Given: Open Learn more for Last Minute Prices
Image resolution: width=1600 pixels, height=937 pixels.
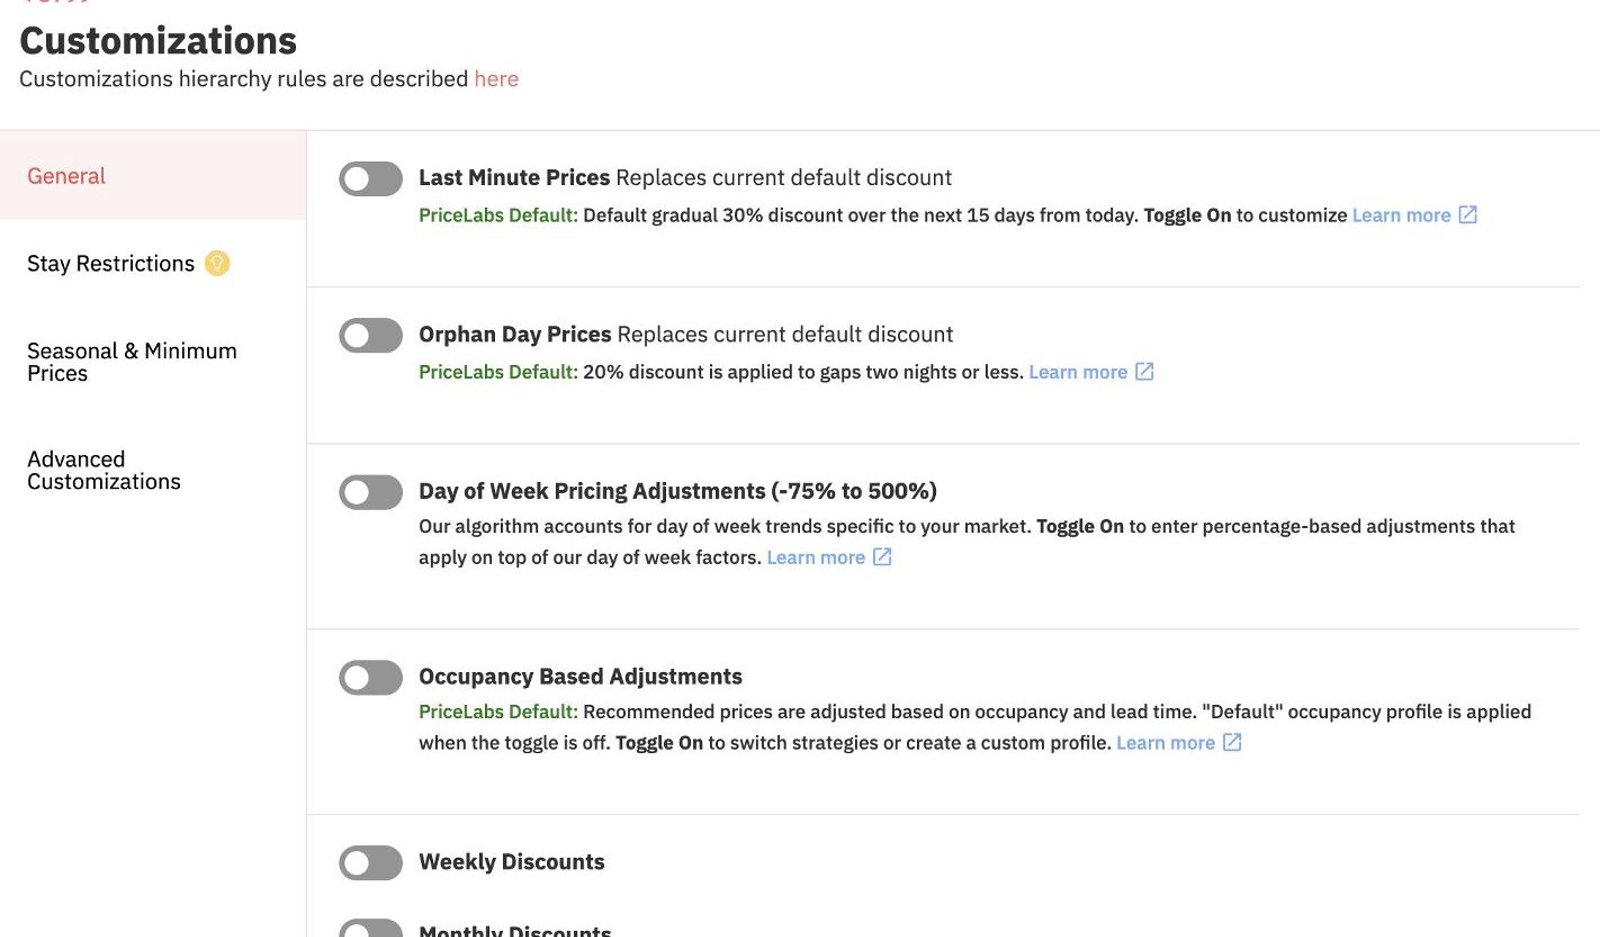Looking at the screenshot, I should (x=1401, y=215).
